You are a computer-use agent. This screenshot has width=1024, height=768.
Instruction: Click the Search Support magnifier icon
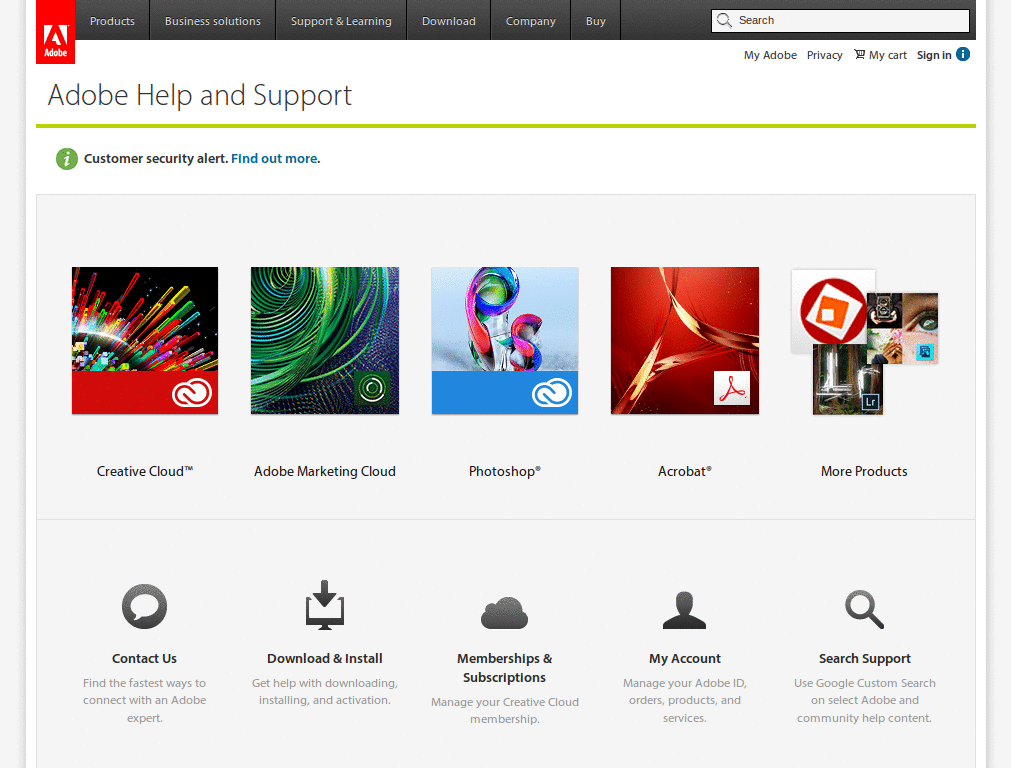[x=864, y=609]
